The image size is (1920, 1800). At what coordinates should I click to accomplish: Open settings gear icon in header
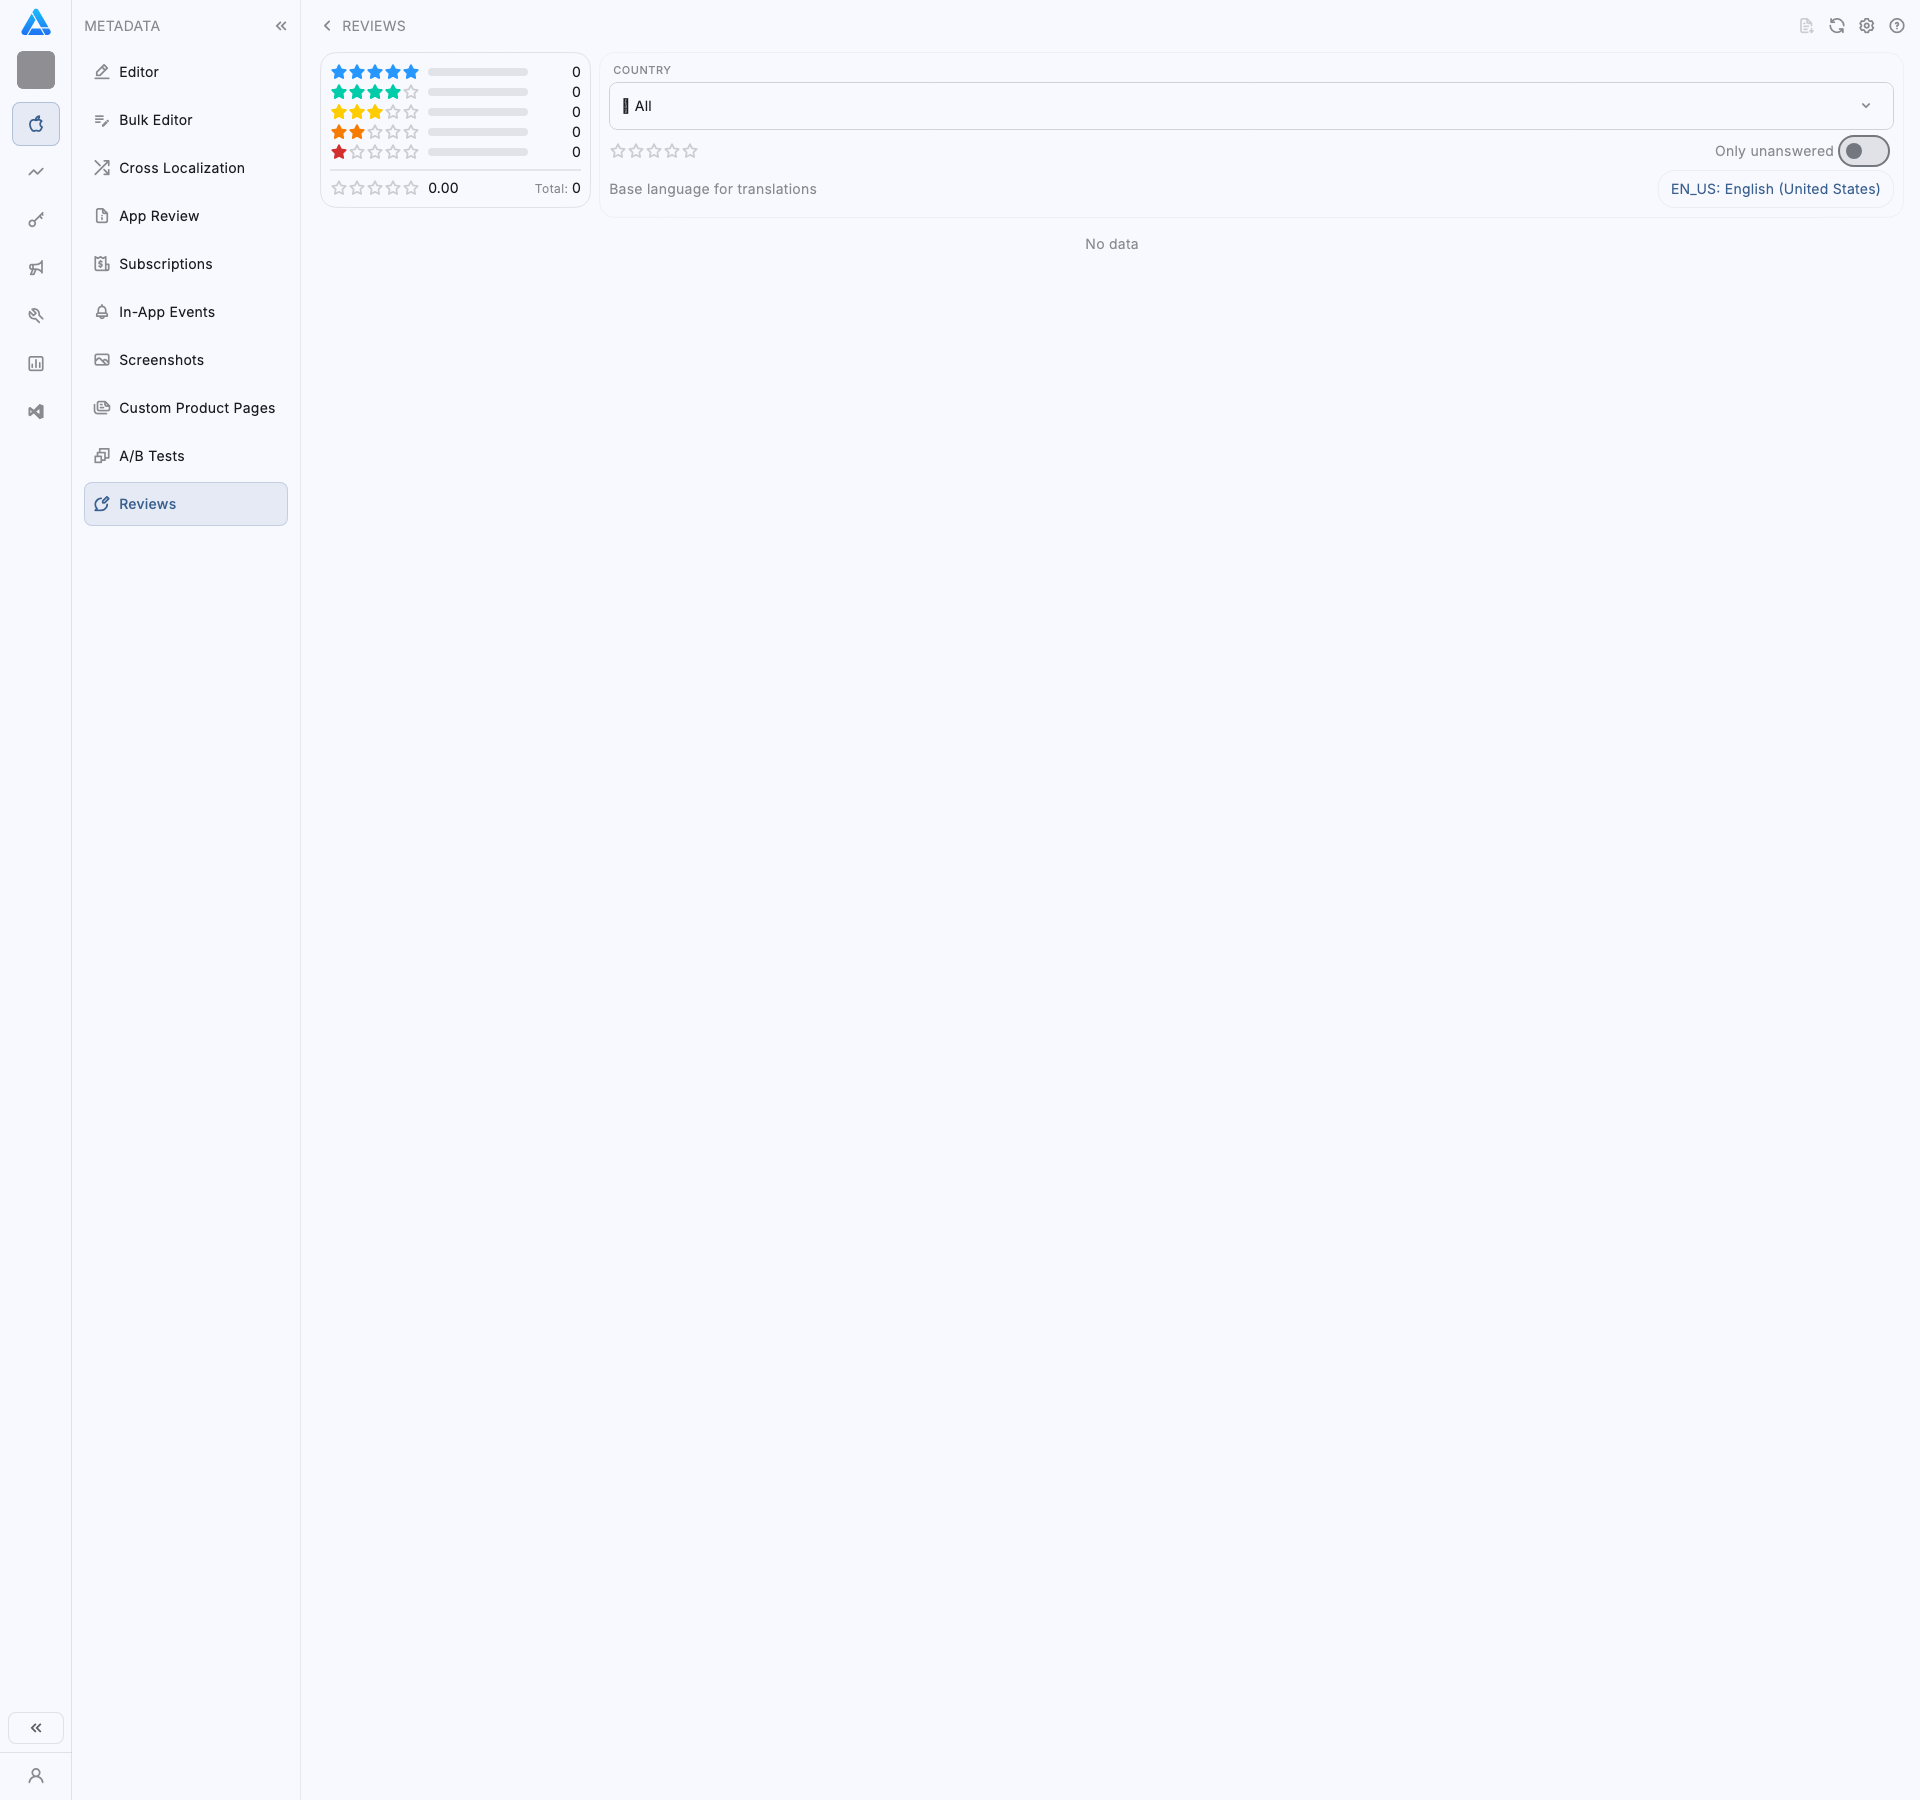click(x=1866, y=26)
